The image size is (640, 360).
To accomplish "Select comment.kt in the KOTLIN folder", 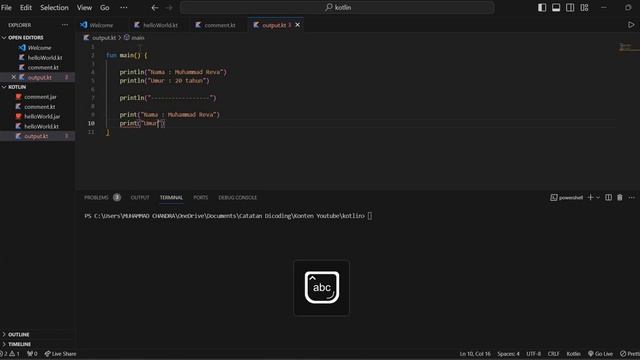I will [x=39, y=107].
